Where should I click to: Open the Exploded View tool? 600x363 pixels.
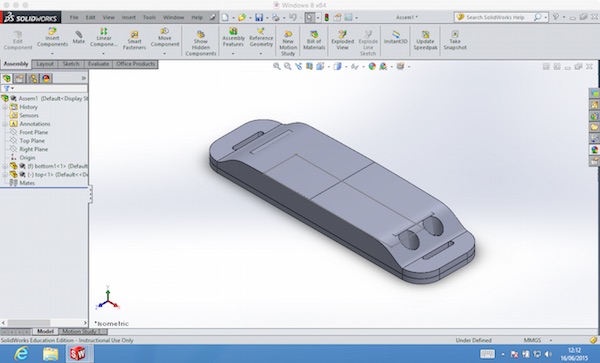(x=342, y=40)
